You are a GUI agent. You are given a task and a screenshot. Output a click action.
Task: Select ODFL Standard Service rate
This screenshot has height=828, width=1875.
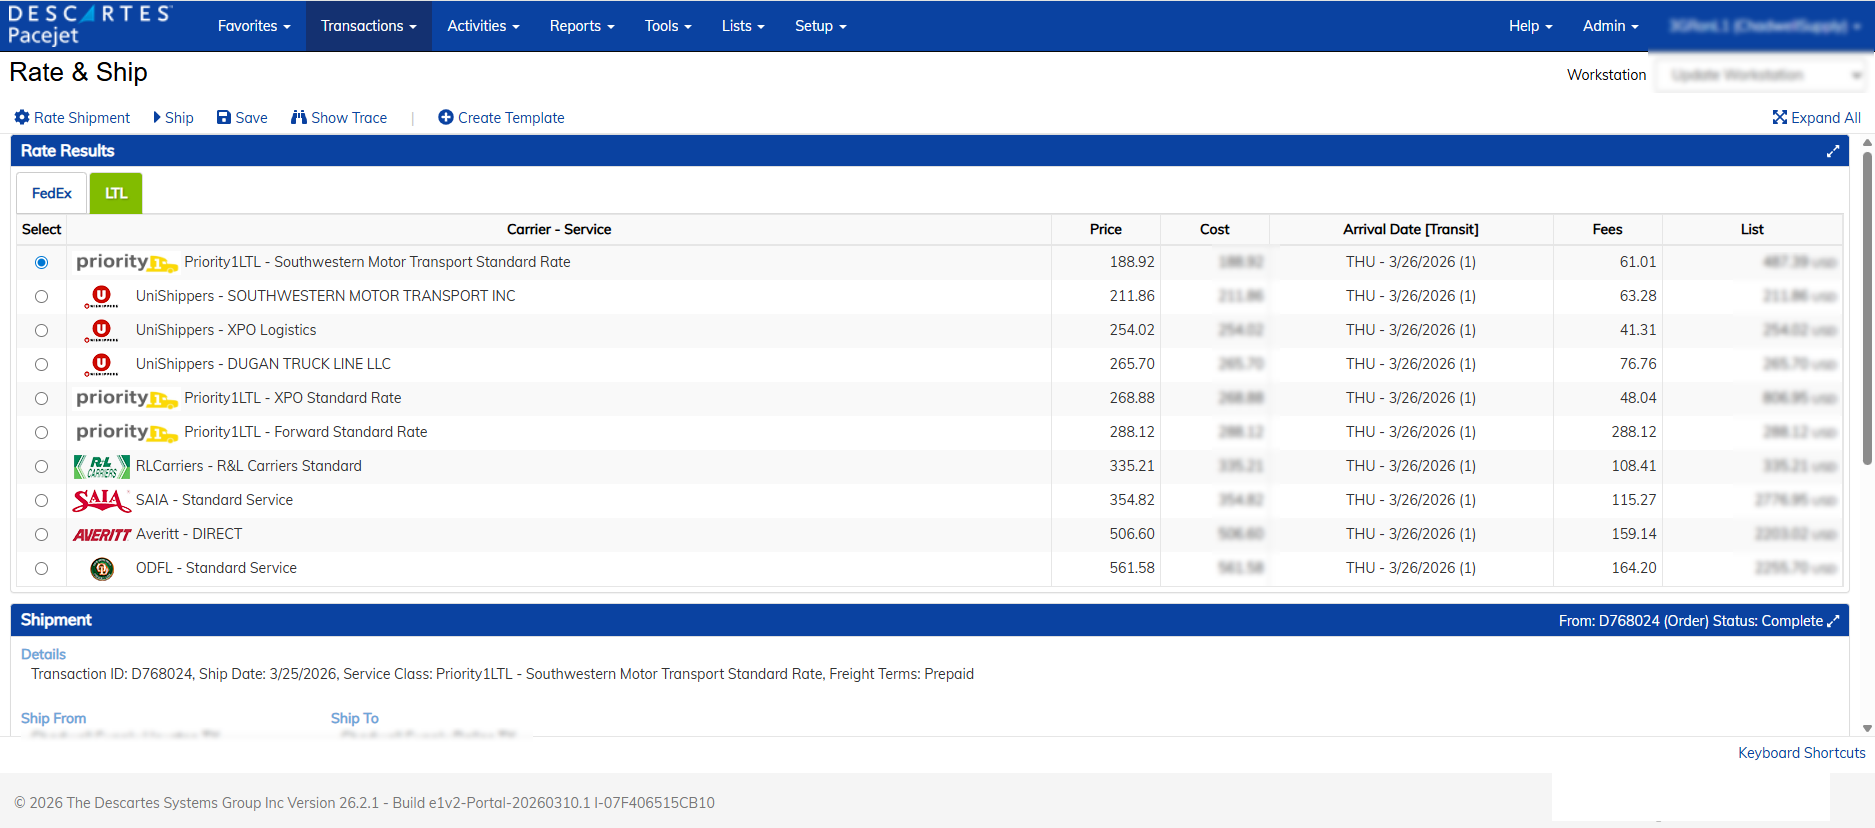tap(41, 568)
